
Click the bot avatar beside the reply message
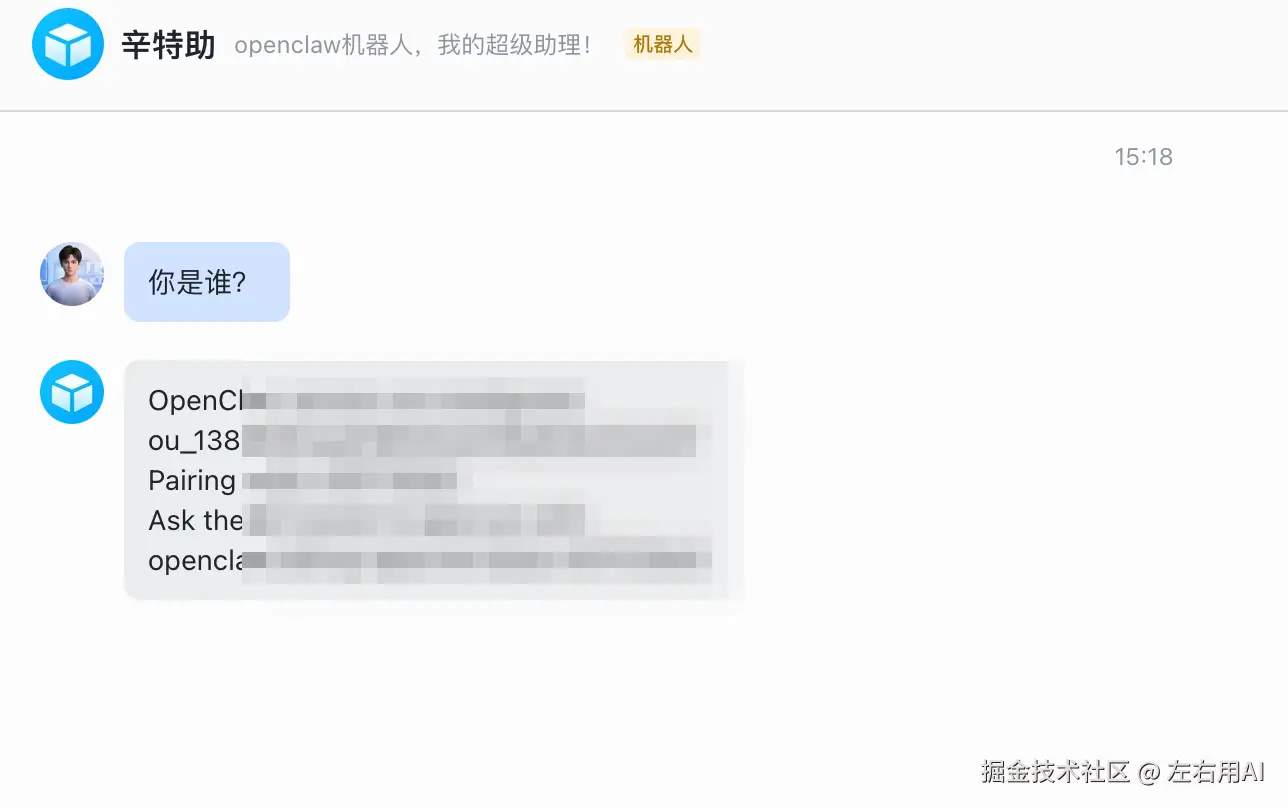click(72, 392)
